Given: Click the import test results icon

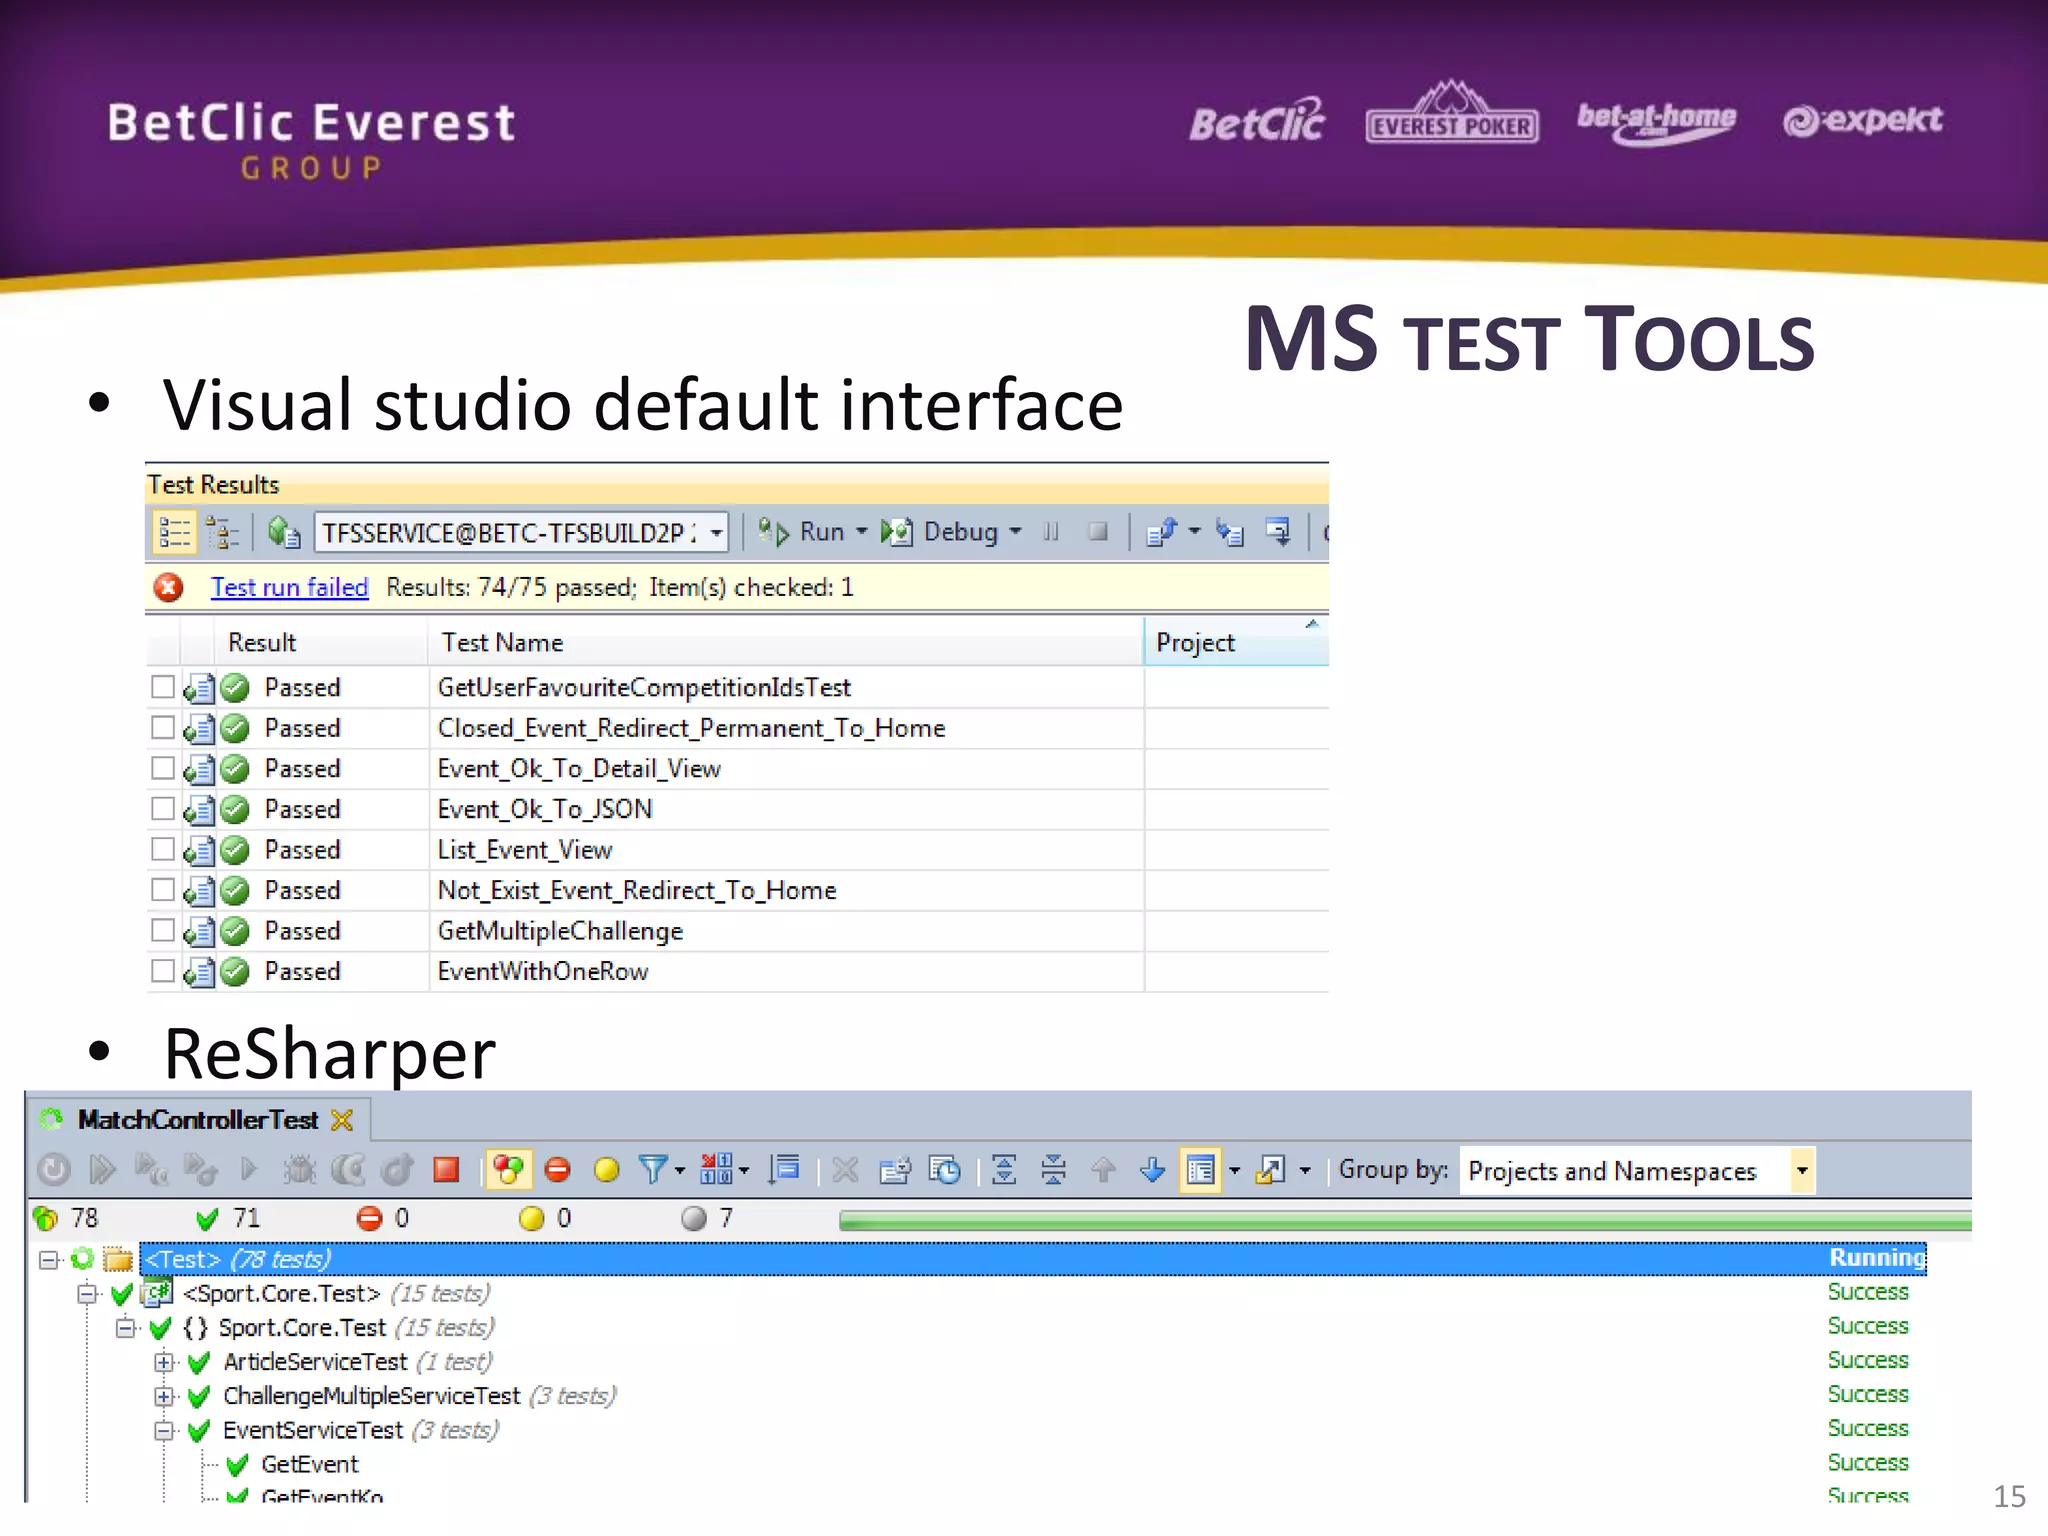Looking at the screenshot, I should [x=1229, y=532].
